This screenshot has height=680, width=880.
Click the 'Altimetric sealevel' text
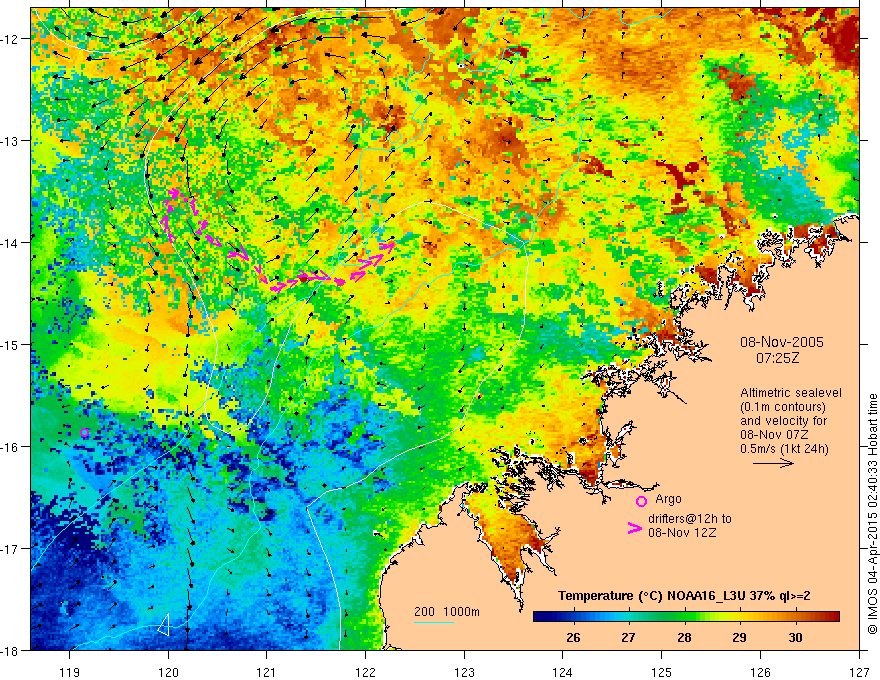pyautogui.click(x=791, y=393)
